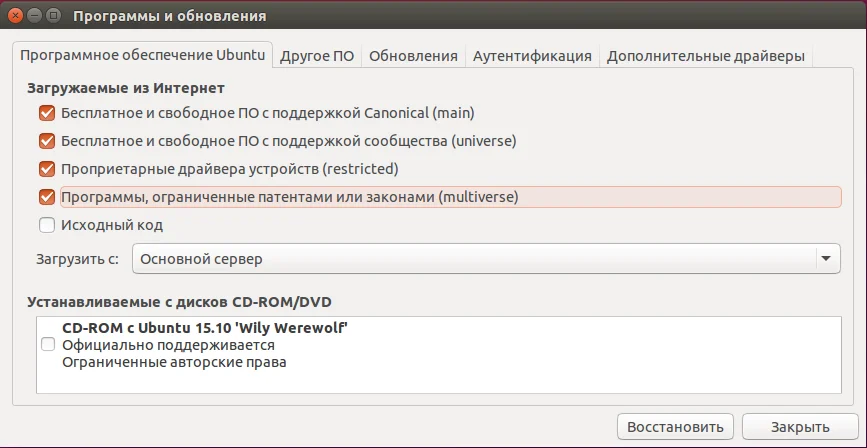Image resolution: width=867 pixels, height=448 pixels.
Task: Select the Программное обеспечение Ubuntu tab
Action: click(143, 56)
